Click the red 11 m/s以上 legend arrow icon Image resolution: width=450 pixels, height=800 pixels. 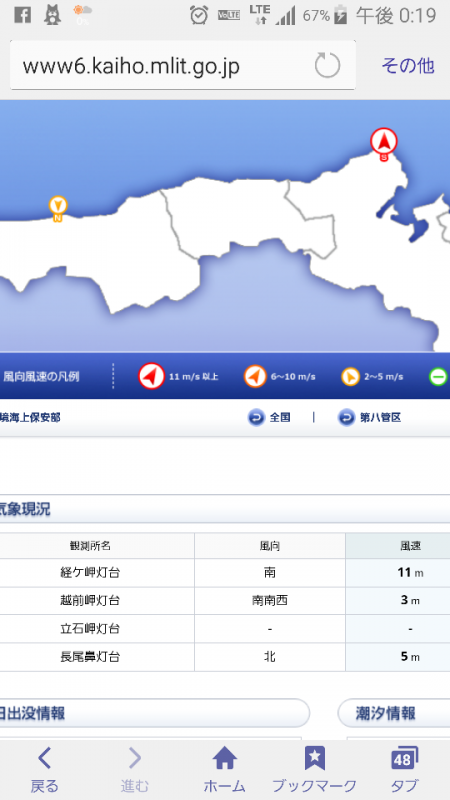[152, 377]
